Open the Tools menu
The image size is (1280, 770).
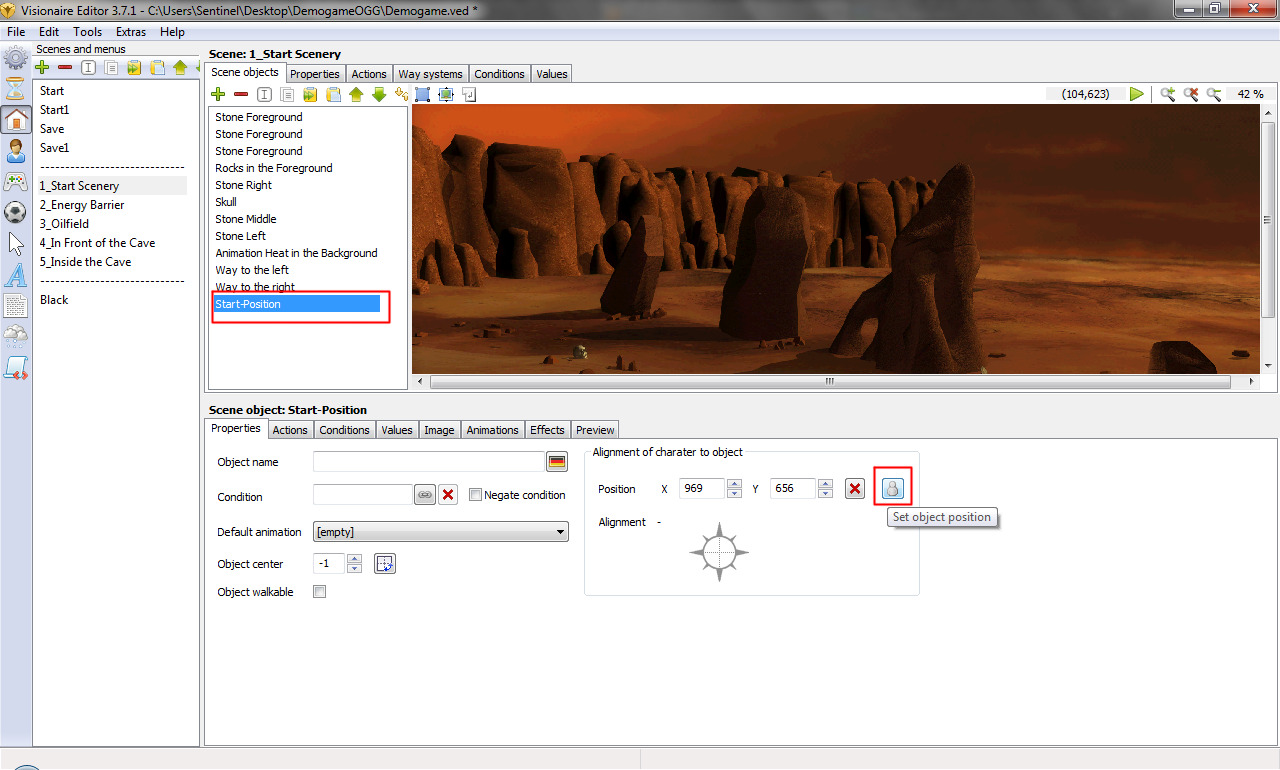pyautogui.click(x=88, y=32)
